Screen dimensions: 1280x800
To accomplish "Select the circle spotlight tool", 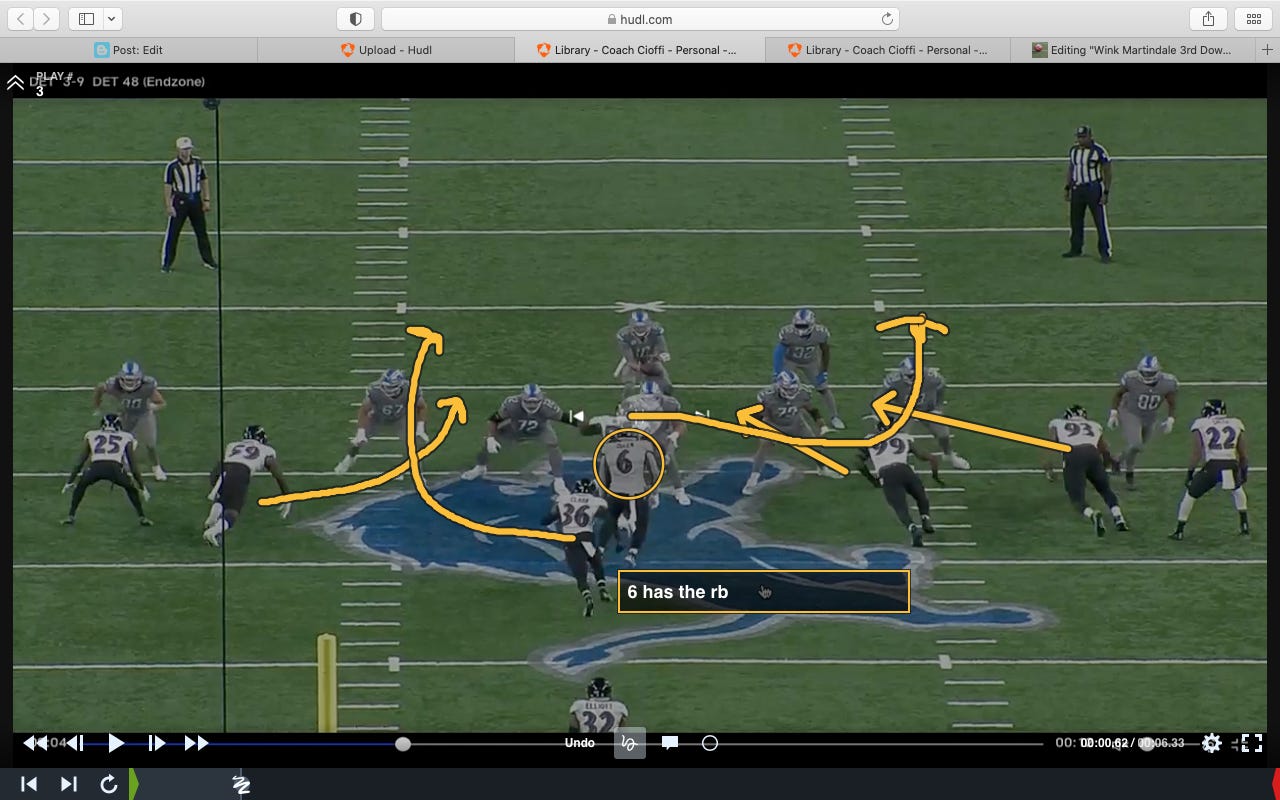I will 710,743.
